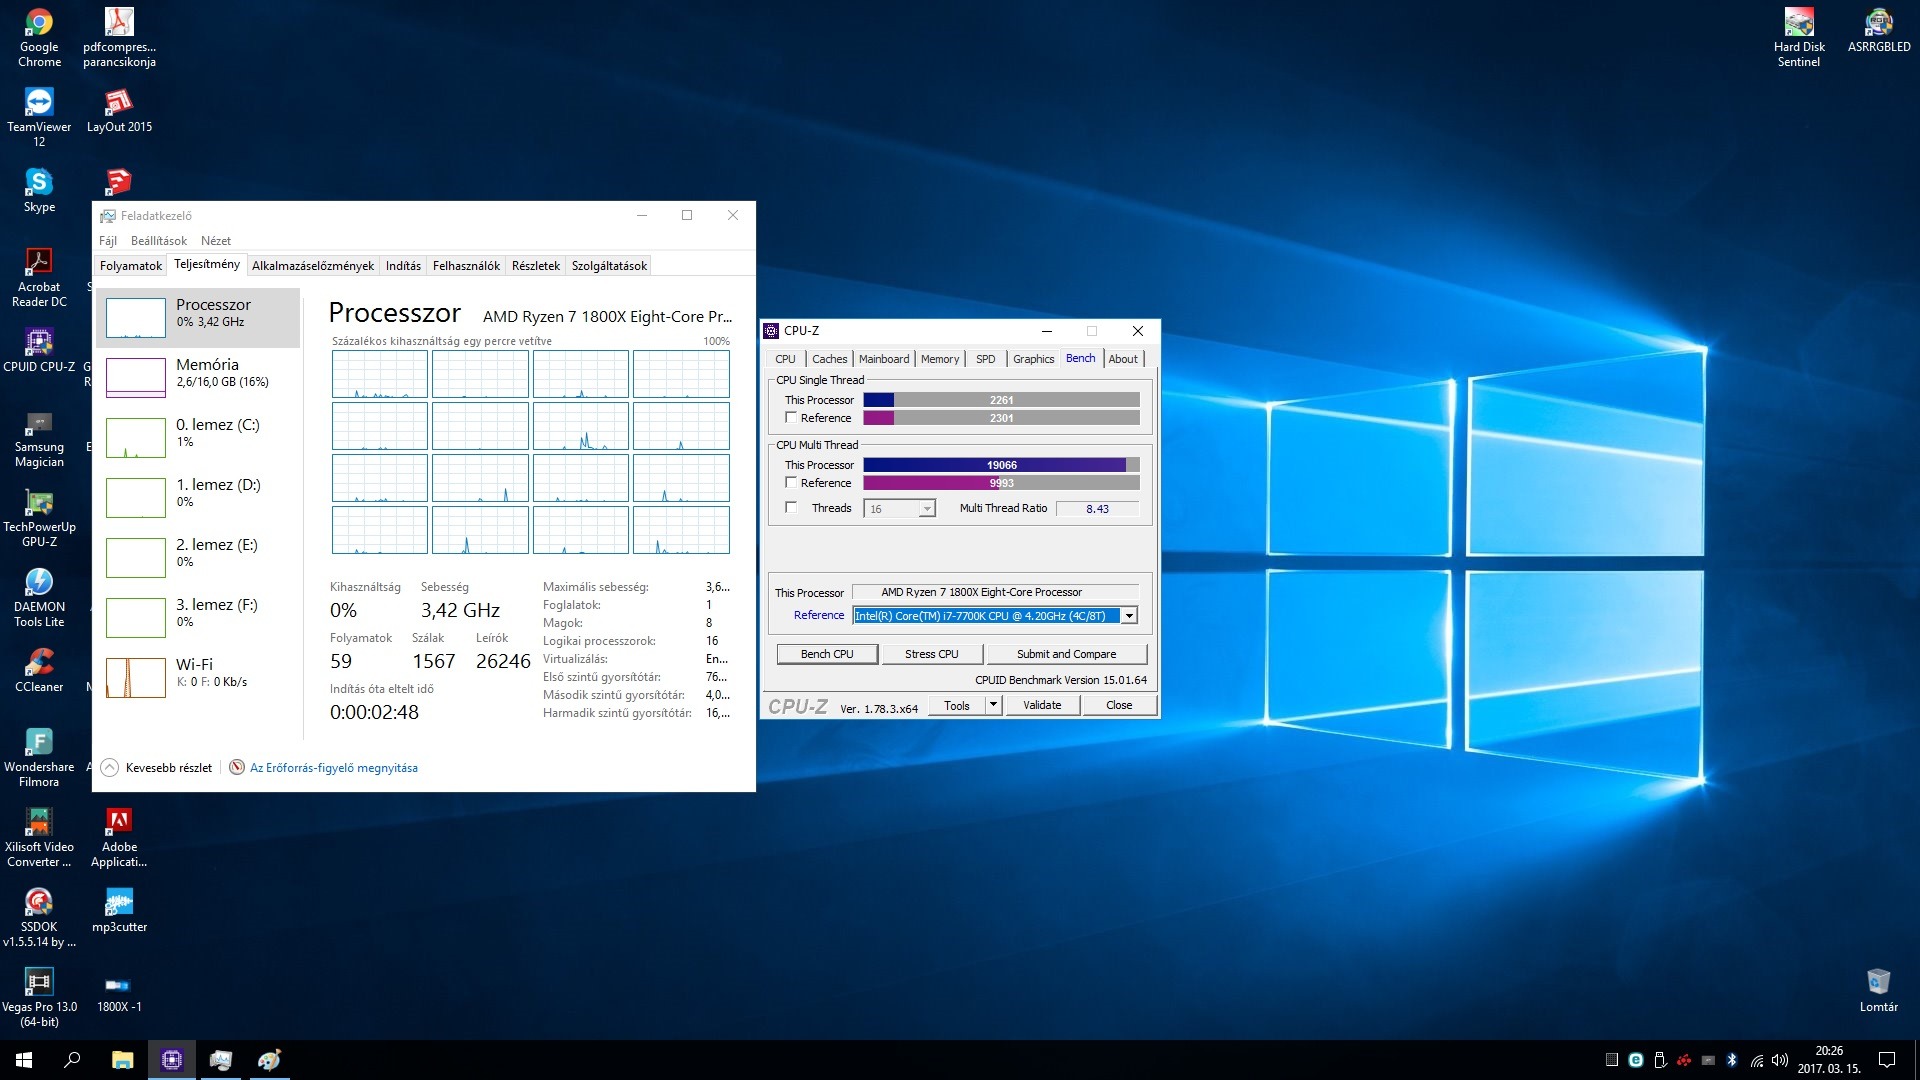Collapse details with Kevesebb részlet
The width and height of the screenshot is (1920, 1080).
point(157,768)
